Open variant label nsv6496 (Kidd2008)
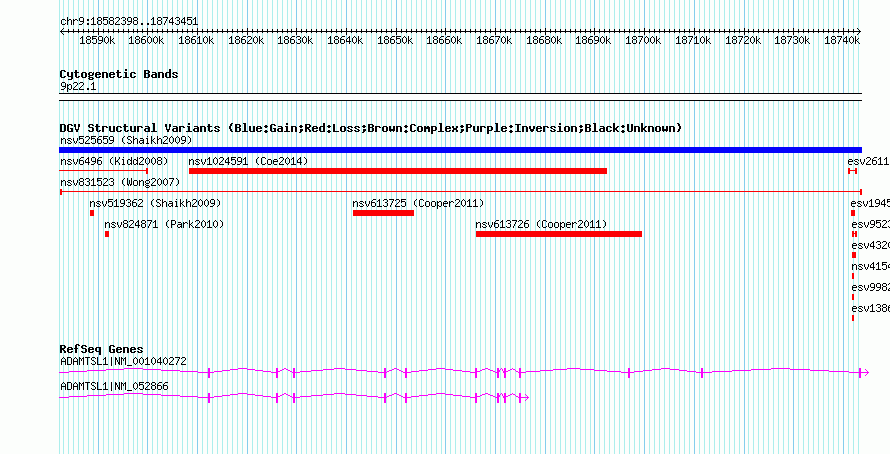 tap(114, 162)
